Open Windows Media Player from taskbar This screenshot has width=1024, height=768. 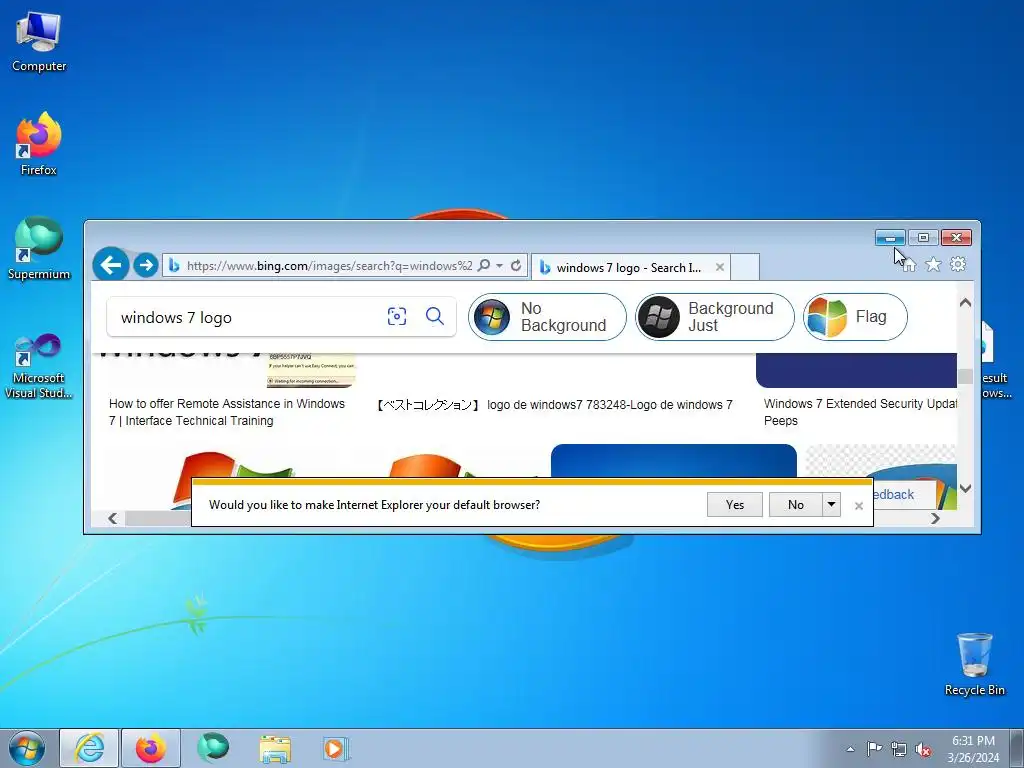click(x=336, y=748)
